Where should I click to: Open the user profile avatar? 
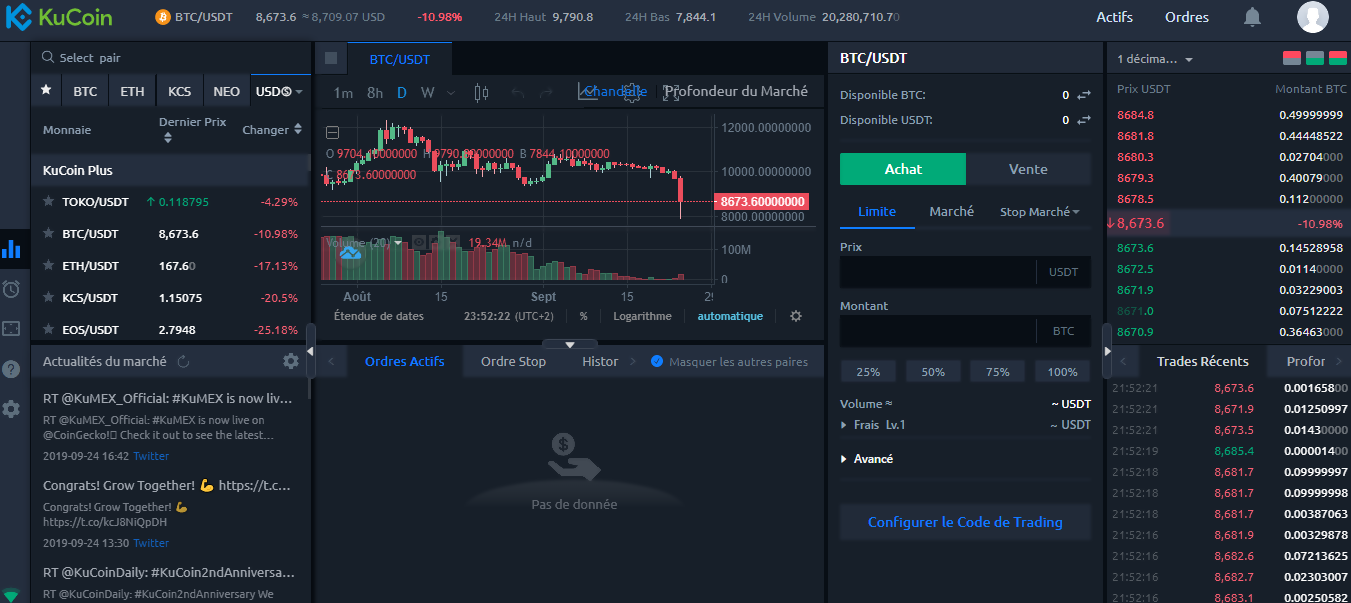[1312, 17]
